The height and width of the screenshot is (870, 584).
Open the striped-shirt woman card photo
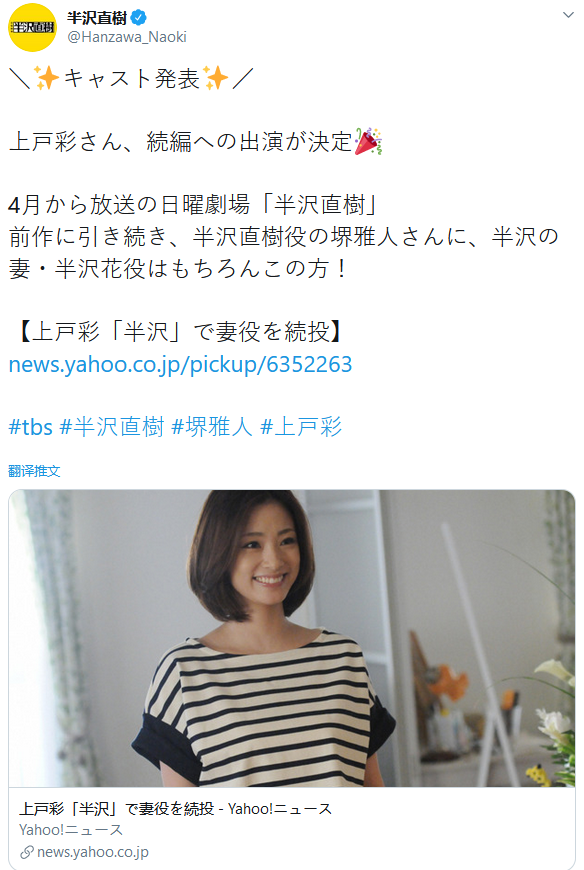click(x=292, y=638)
